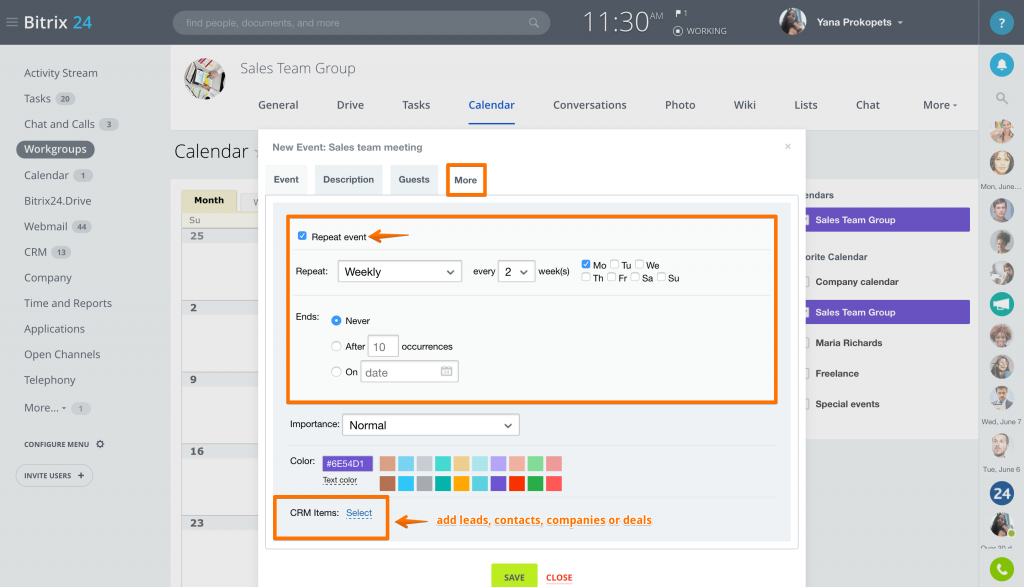The height and width of the screenshot is (587, 1024).
Task: Open the Importance Normal dropdown
Action: coord(431,425)
